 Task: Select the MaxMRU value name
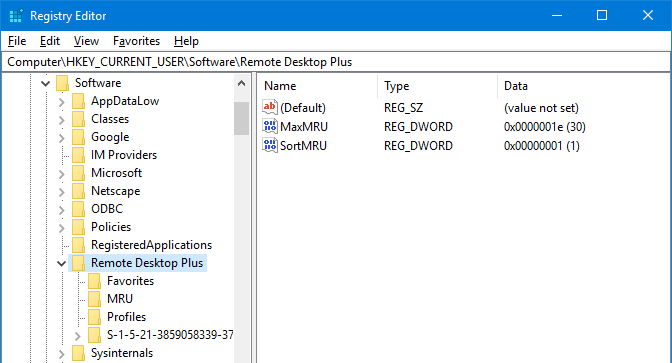tap(304, 127)
